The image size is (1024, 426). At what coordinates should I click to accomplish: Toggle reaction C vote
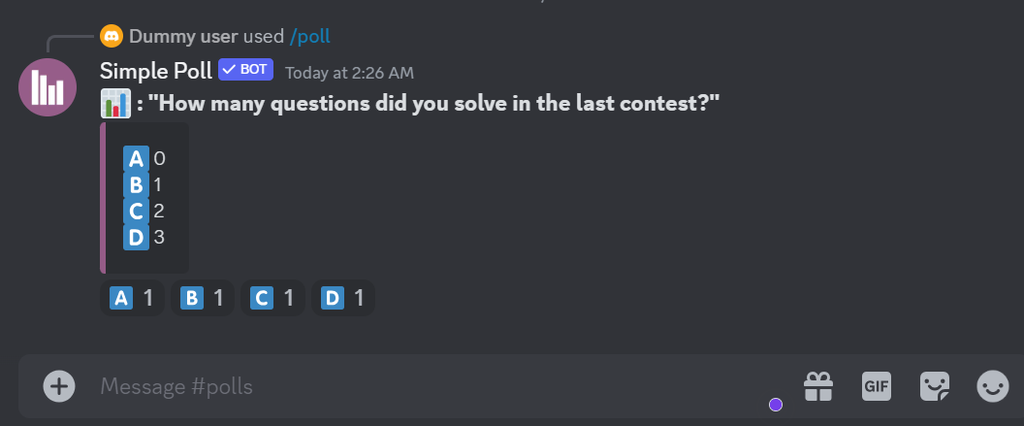point(273,298)
